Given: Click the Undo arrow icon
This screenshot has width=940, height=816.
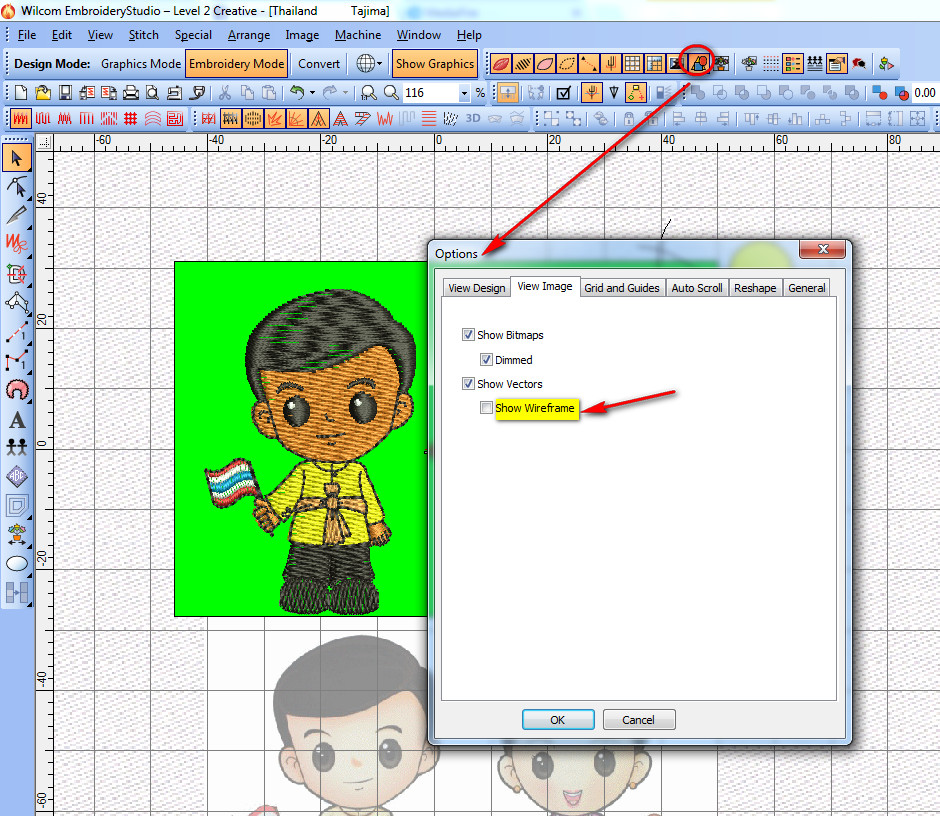Looking at the screenshot, I should (x=297, y=92).
